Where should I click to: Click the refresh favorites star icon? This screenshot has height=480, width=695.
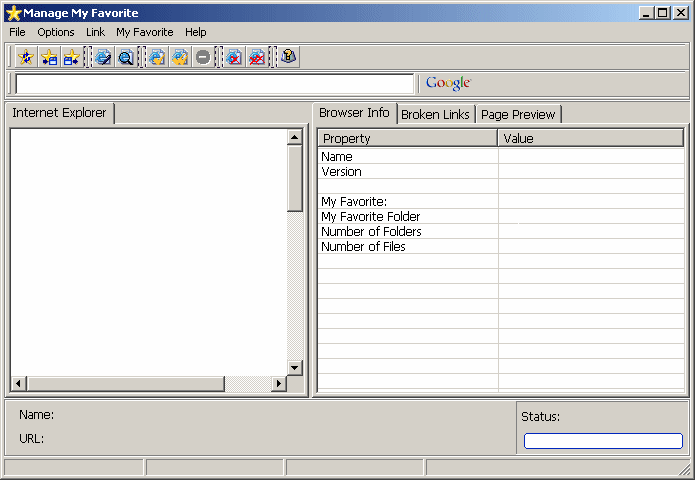[x=26, y=57]
